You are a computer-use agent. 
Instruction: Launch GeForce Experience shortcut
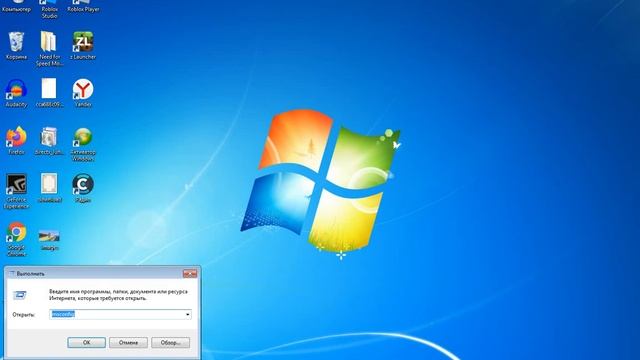point(16,191)
